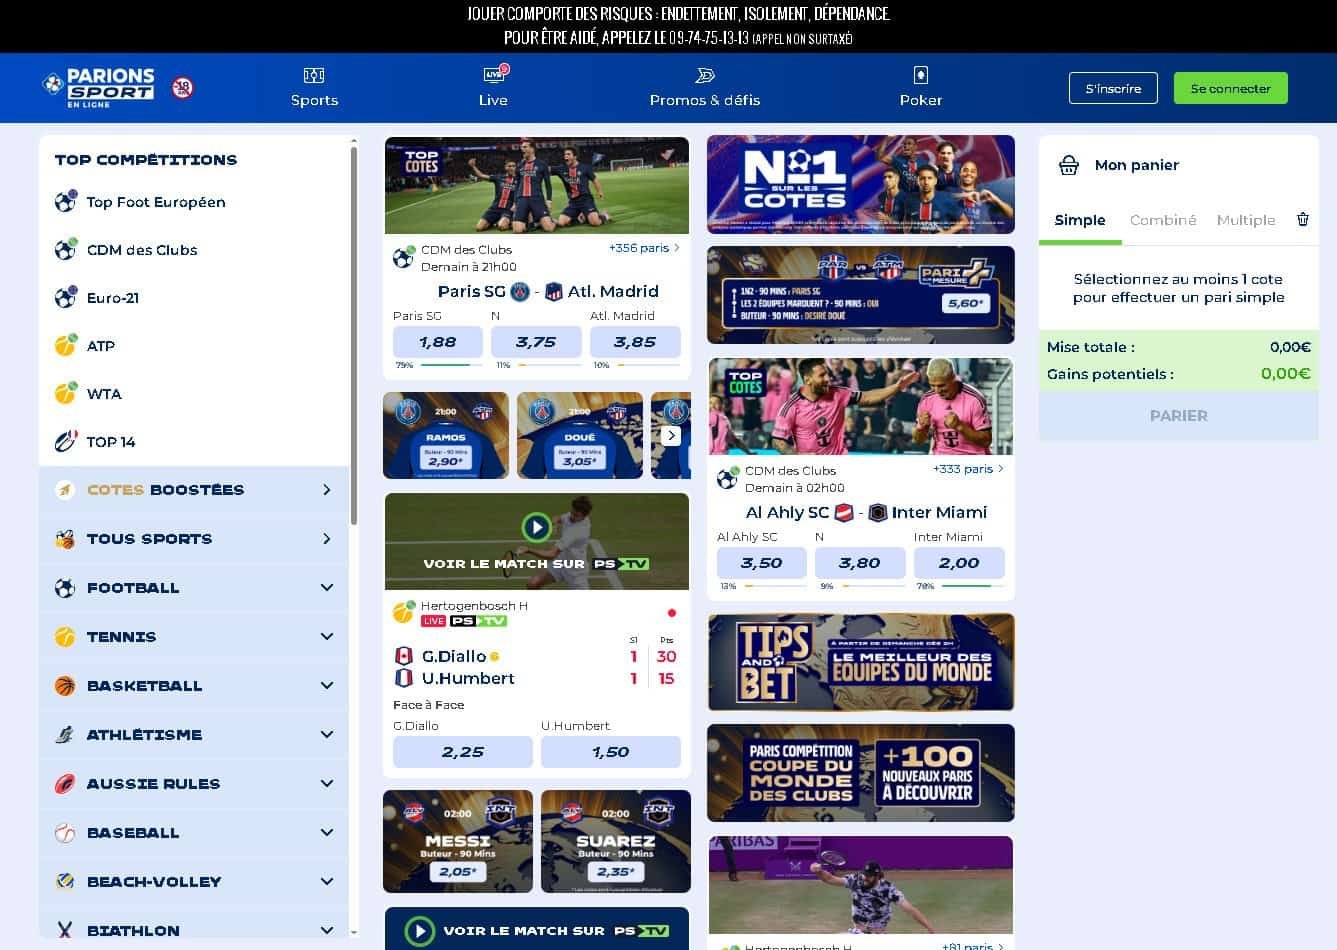Click the left sidebar scrollbar

[x=353, y=335]
